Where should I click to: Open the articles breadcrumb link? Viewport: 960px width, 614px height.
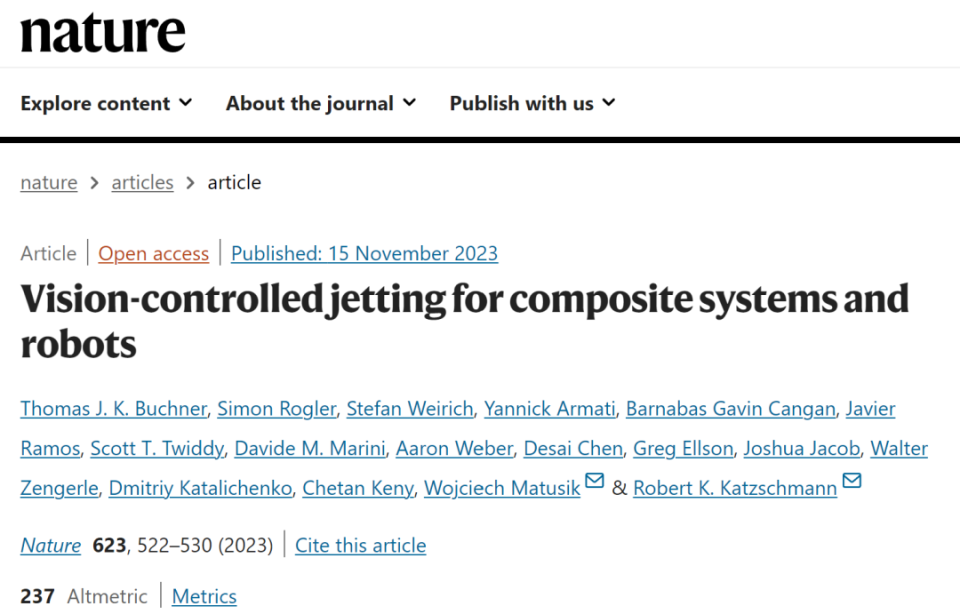tap(142, 182)
